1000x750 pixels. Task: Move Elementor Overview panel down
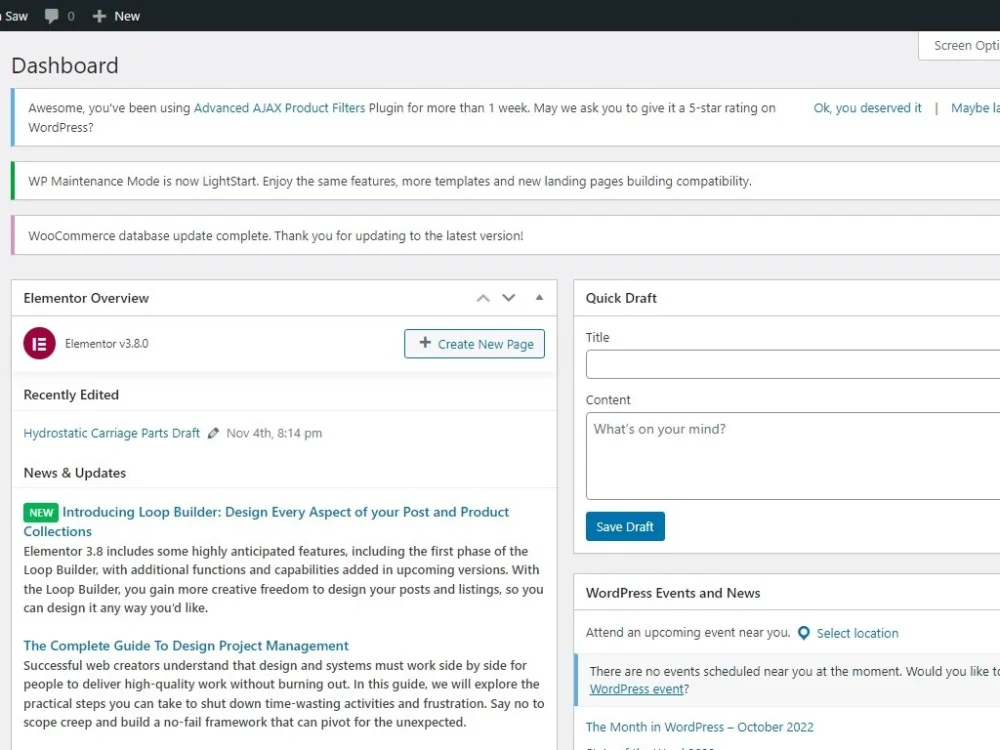[x=508, y=298]
